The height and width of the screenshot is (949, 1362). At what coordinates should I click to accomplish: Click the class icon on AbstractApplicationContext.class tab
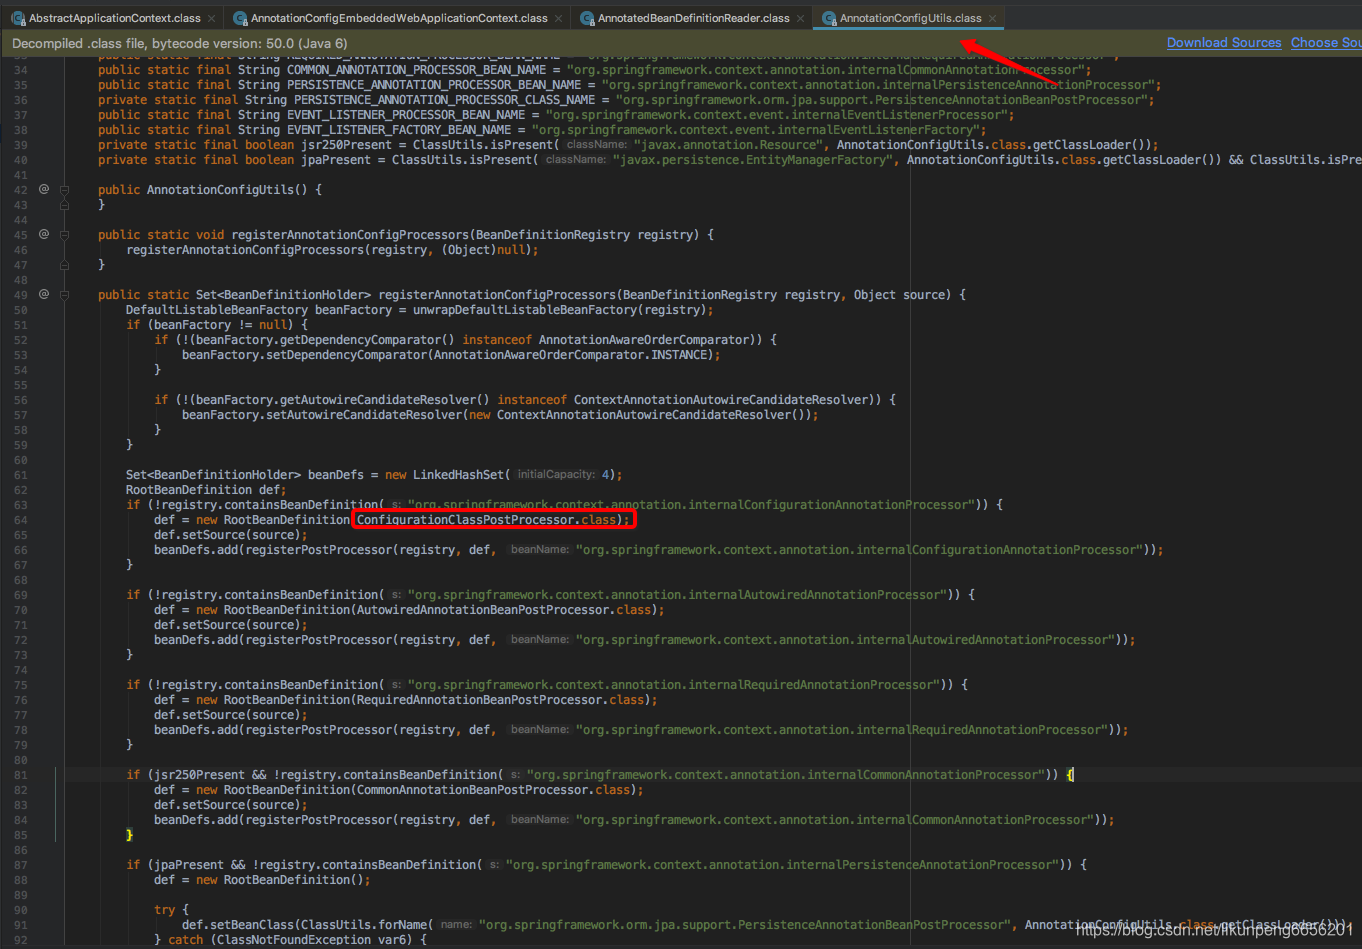tap(18, 18)
